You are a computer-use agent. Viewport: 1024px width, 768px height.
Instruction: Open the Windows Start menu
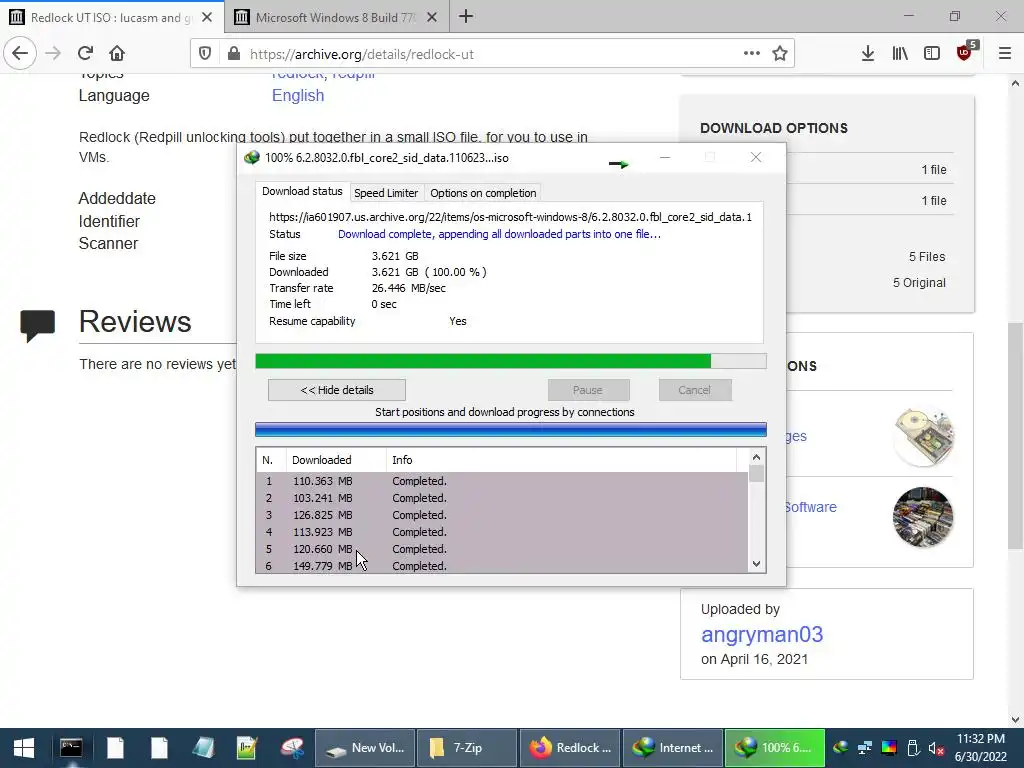[24, 748]
